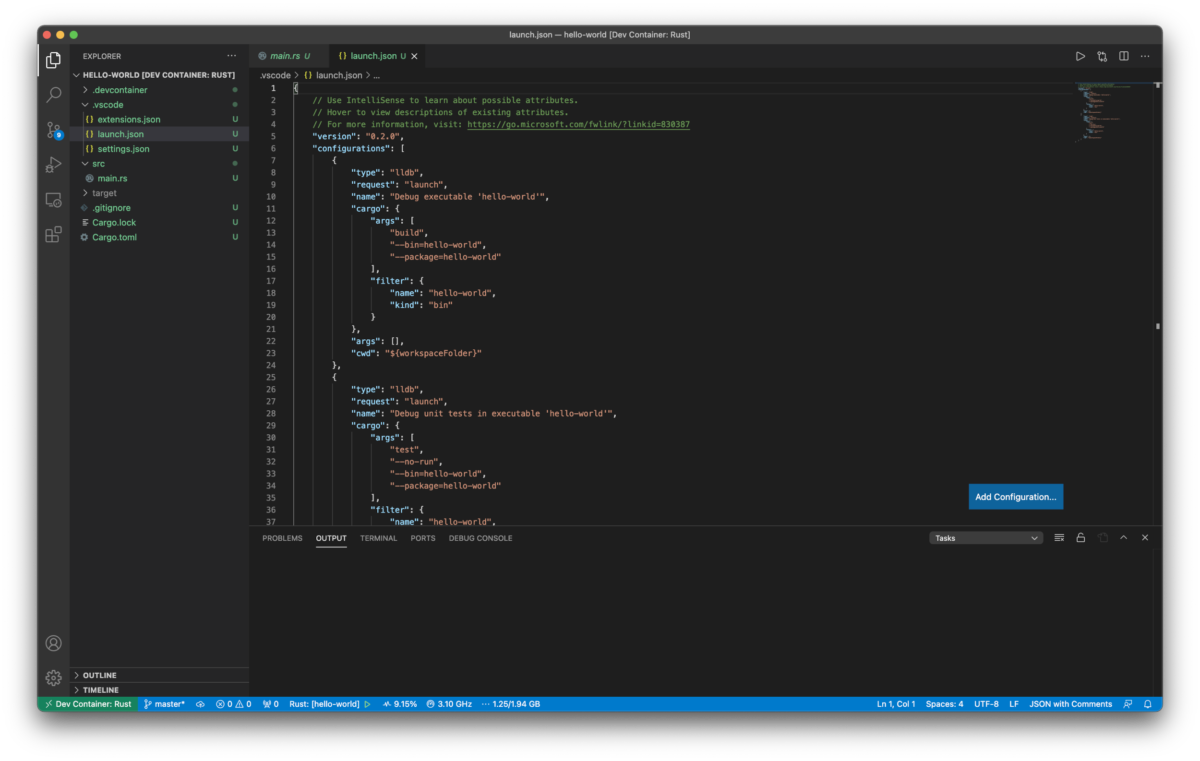Viewport: 1200px width, 761px height.
Task: Open the Search icon in the activity bar
Action: 53,94
